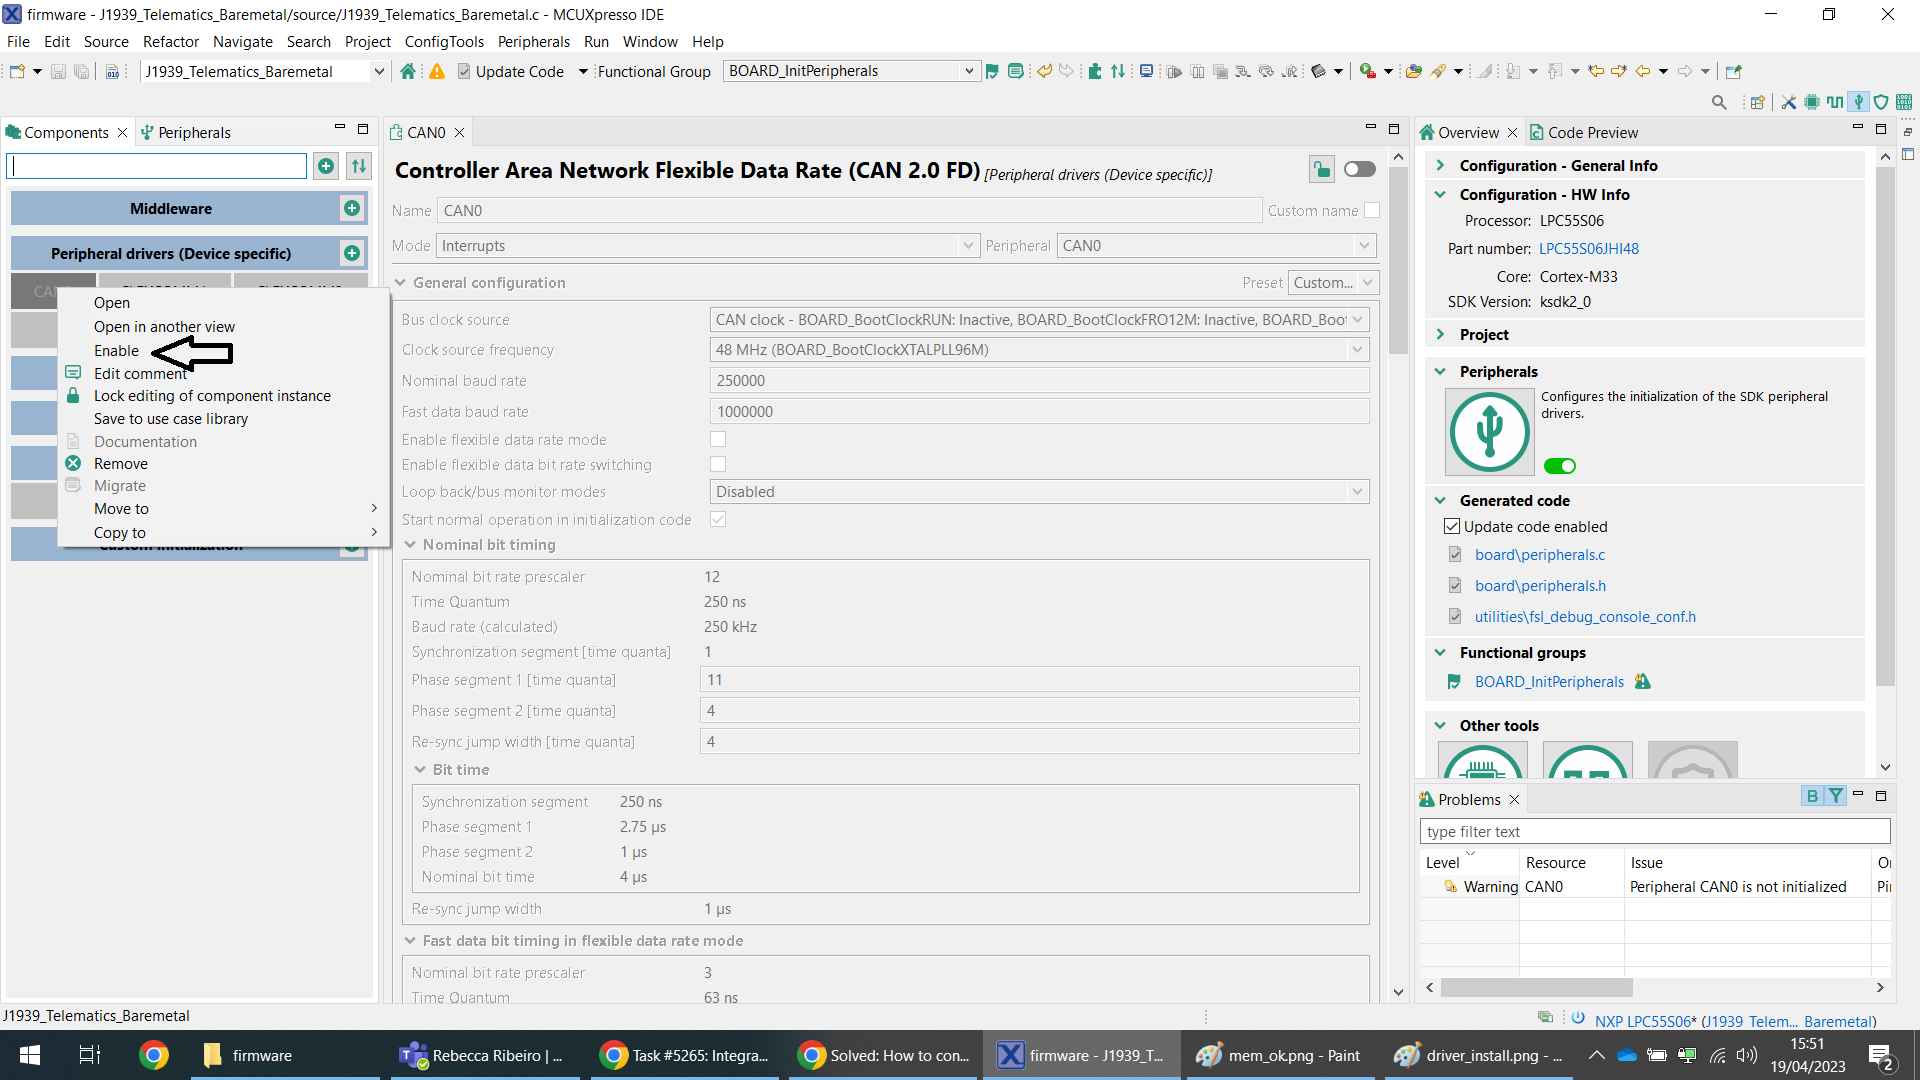
Task: Expand Configuration - General Info section
Action: pos(1440,166)
